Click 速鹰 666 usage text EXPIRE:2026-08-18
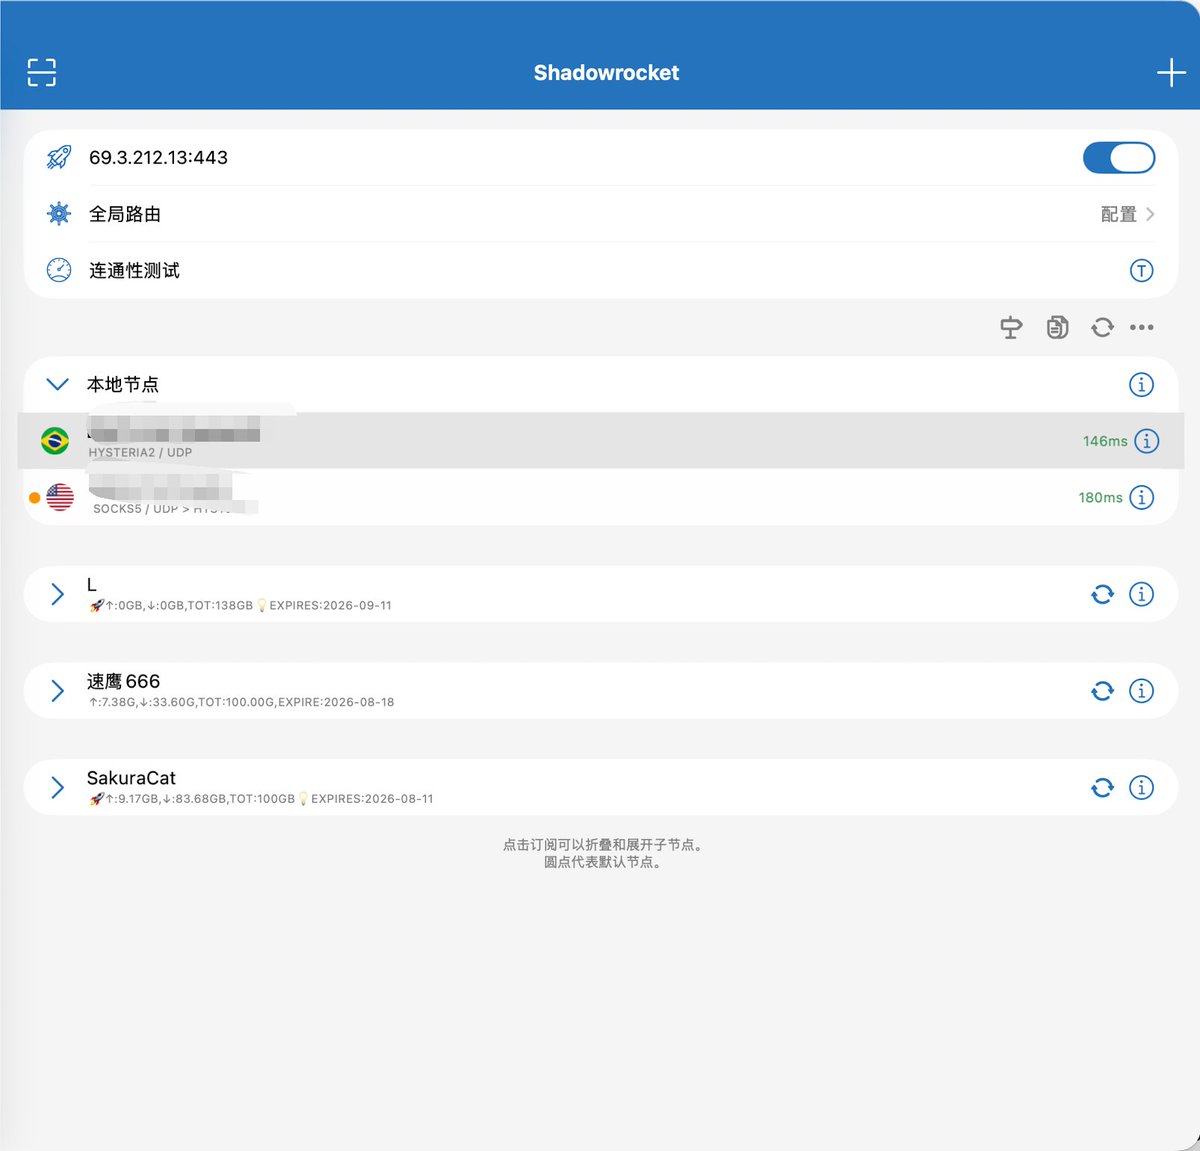This screenshot has height=1151, width=1200. click(241, 702)
